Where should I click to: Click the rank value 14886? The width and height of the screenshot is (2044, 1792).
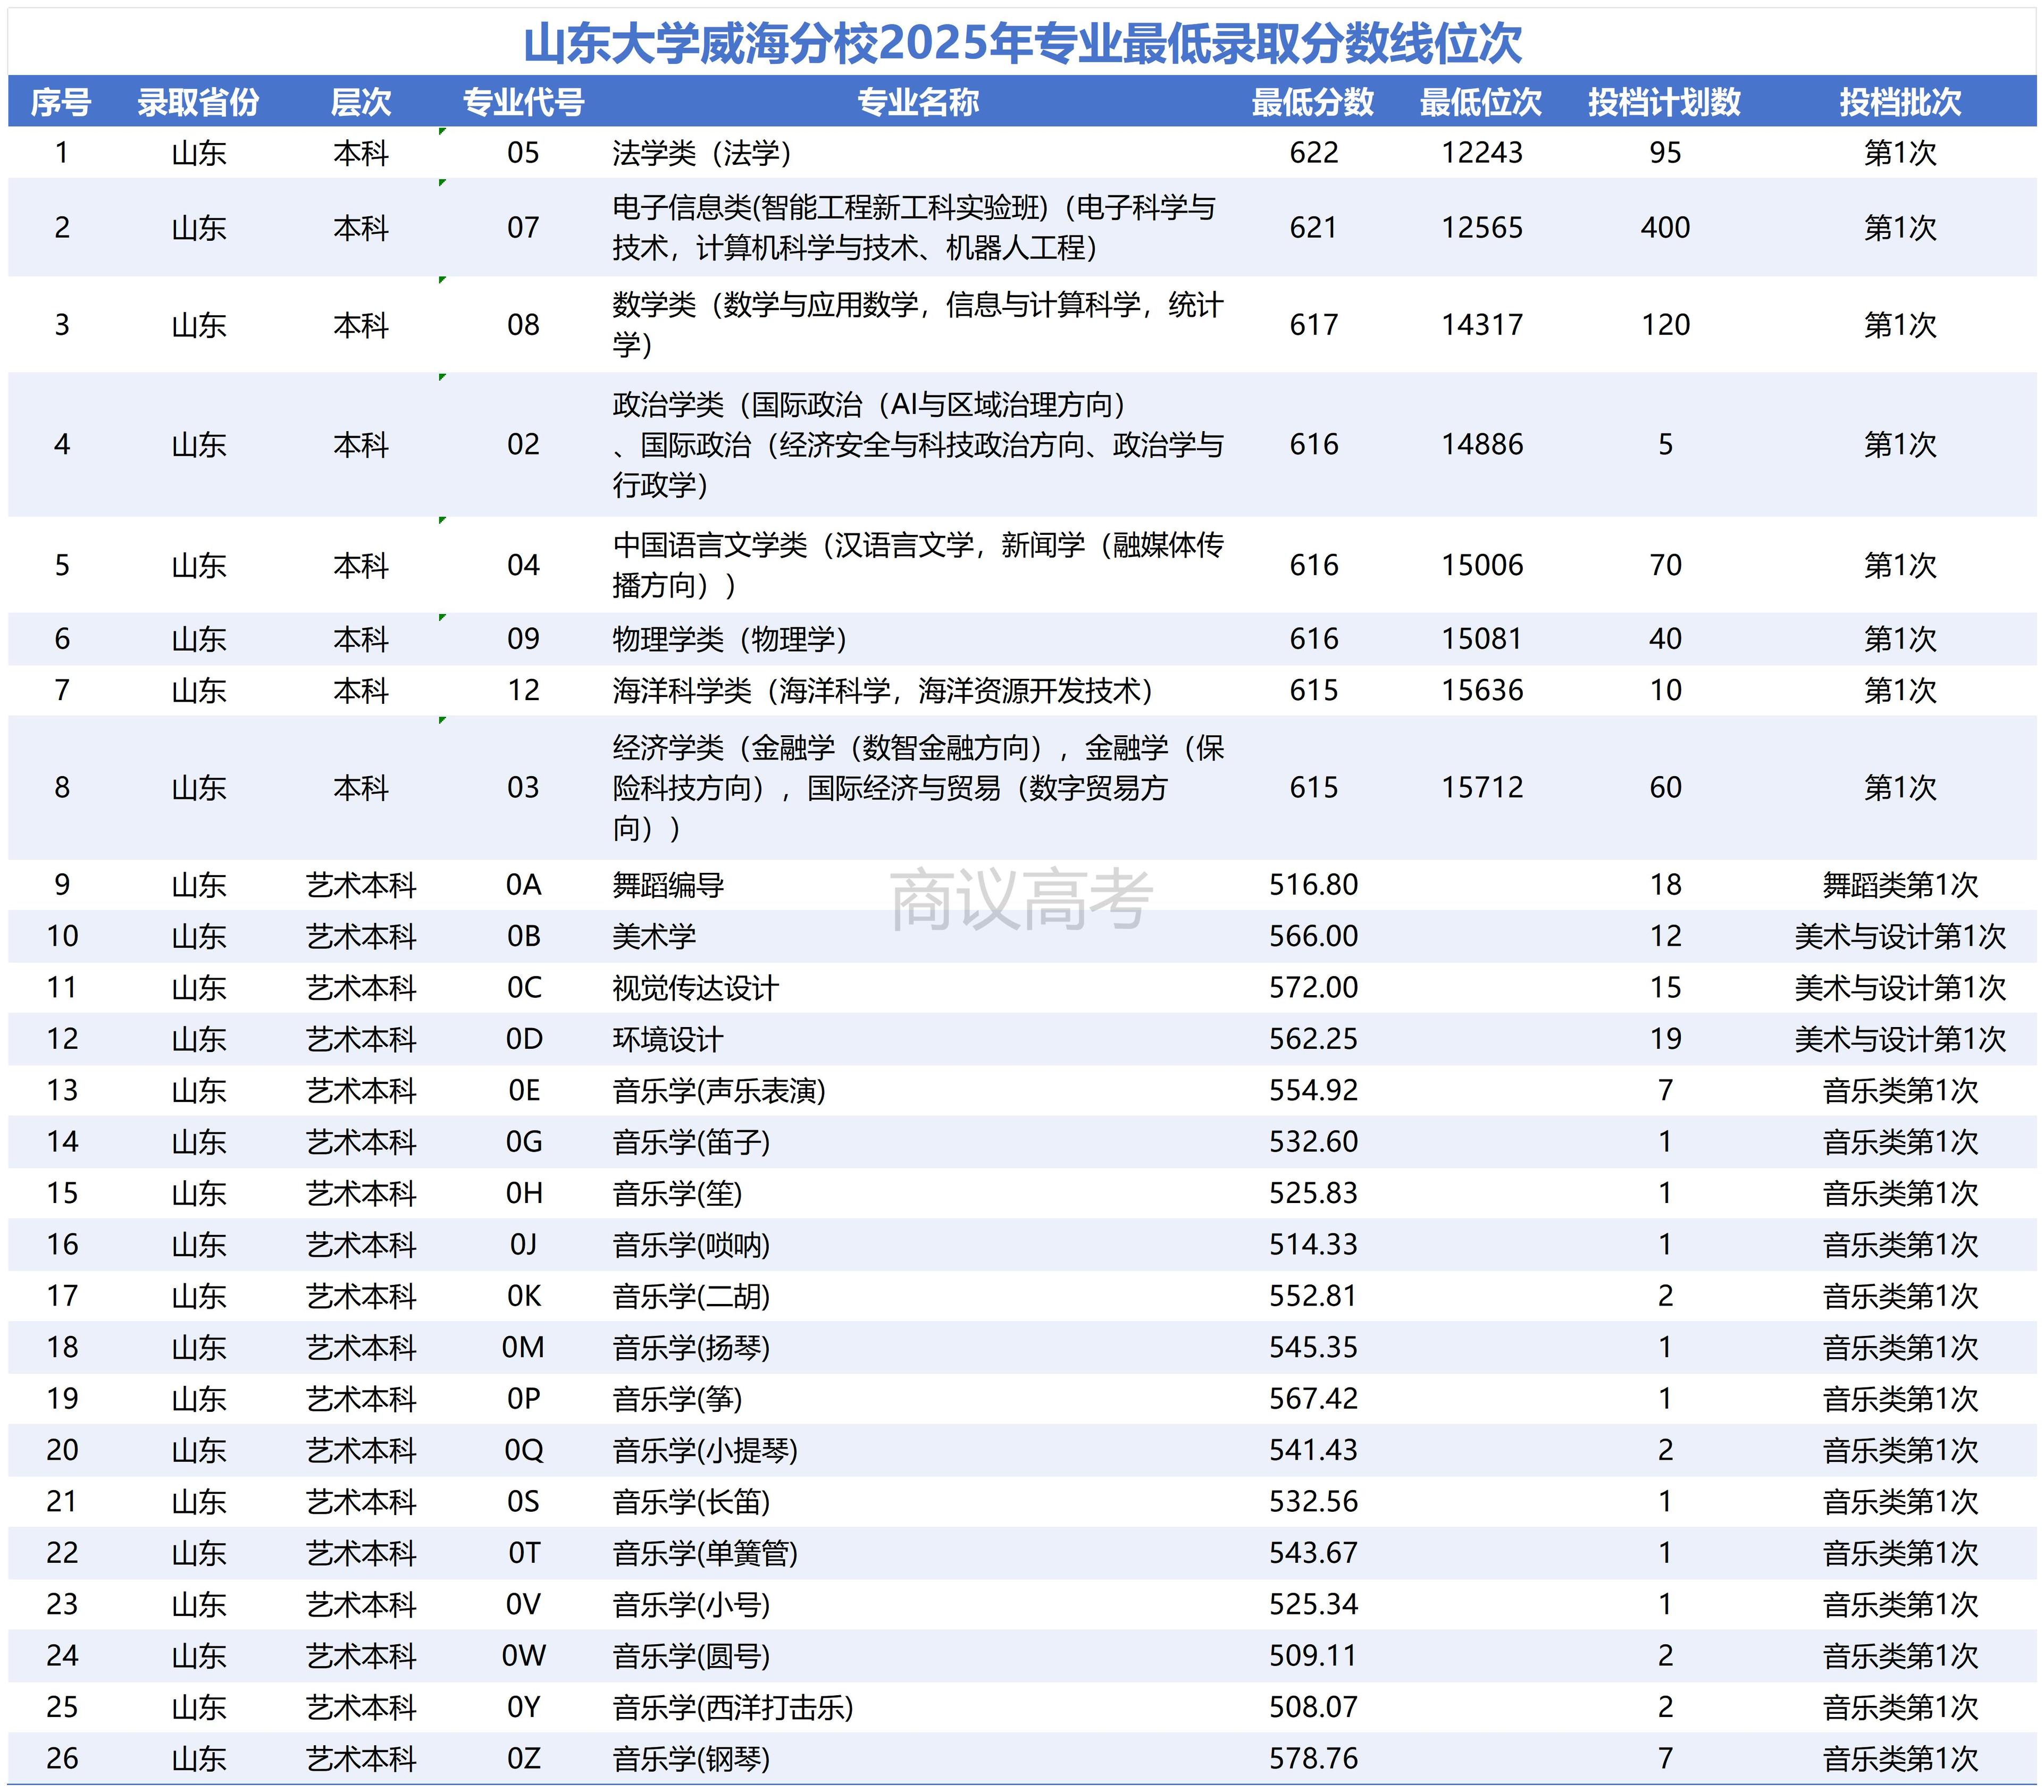(x=1482, y=445)
